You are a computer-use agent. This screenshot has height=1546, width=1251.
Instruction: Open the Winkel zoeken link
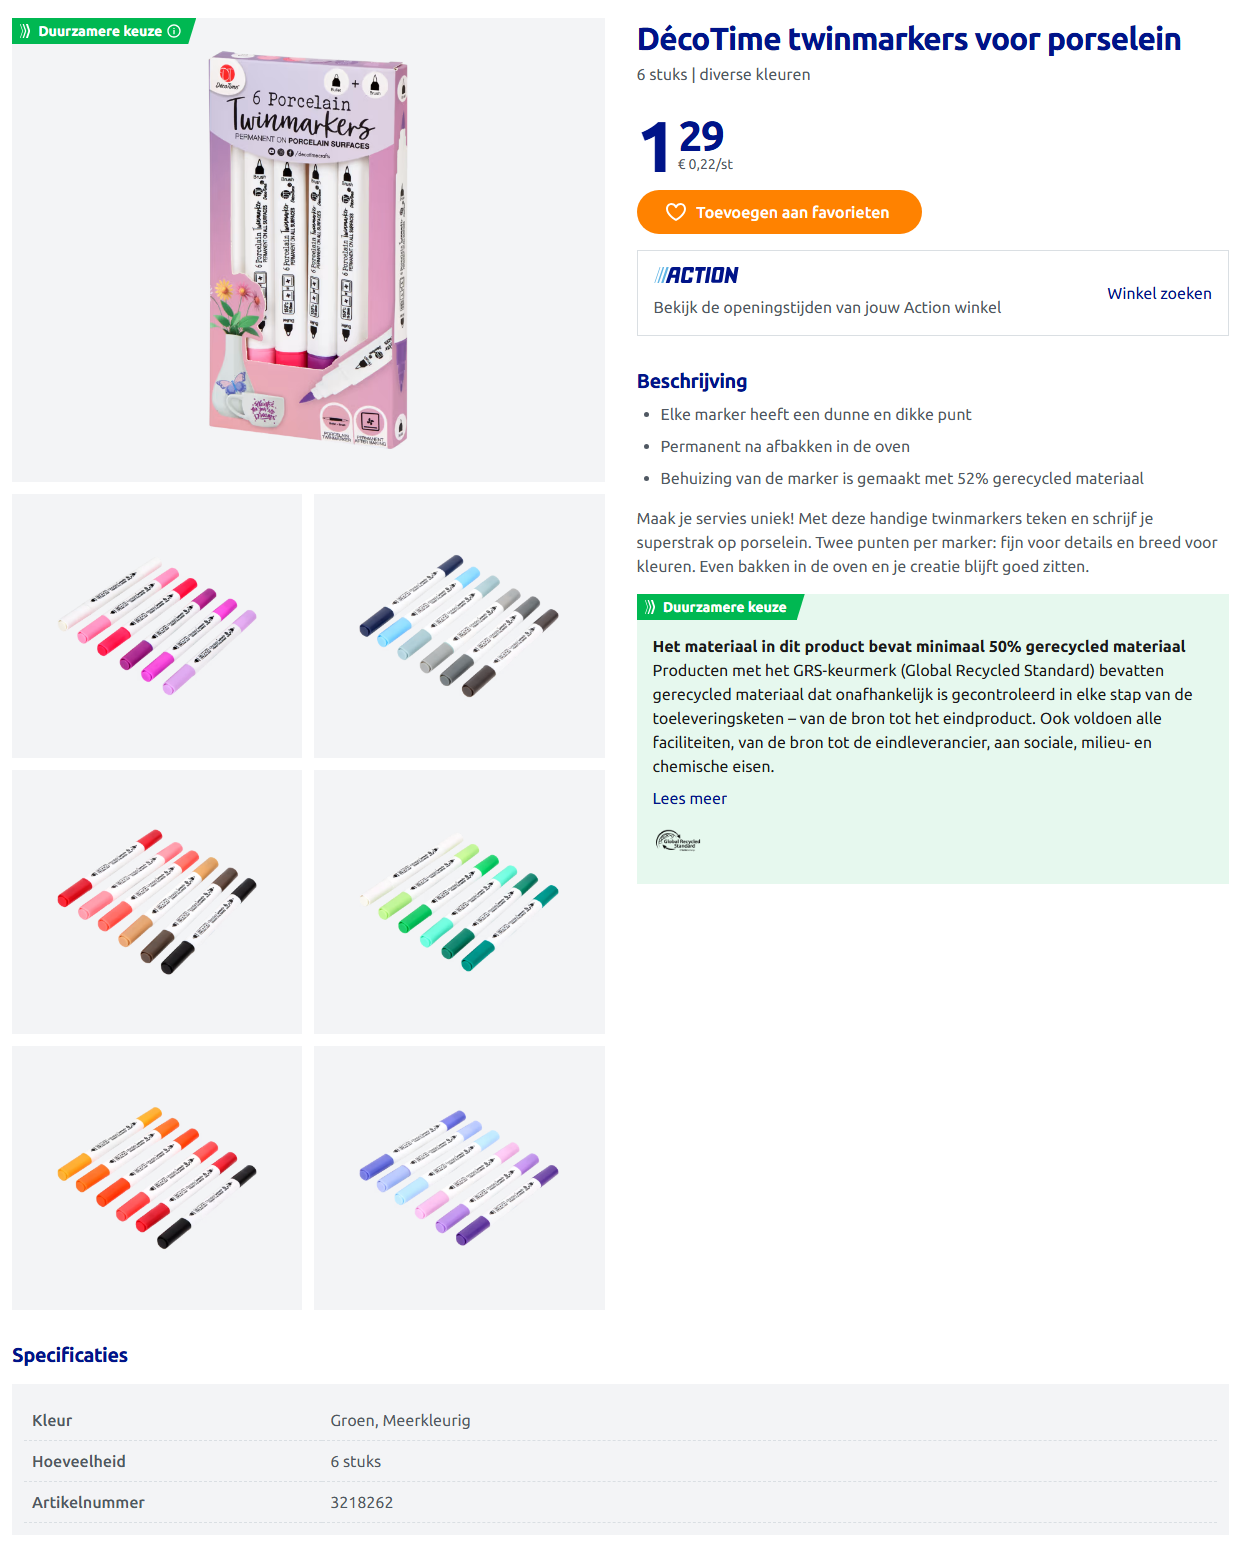coord(1159,293)
